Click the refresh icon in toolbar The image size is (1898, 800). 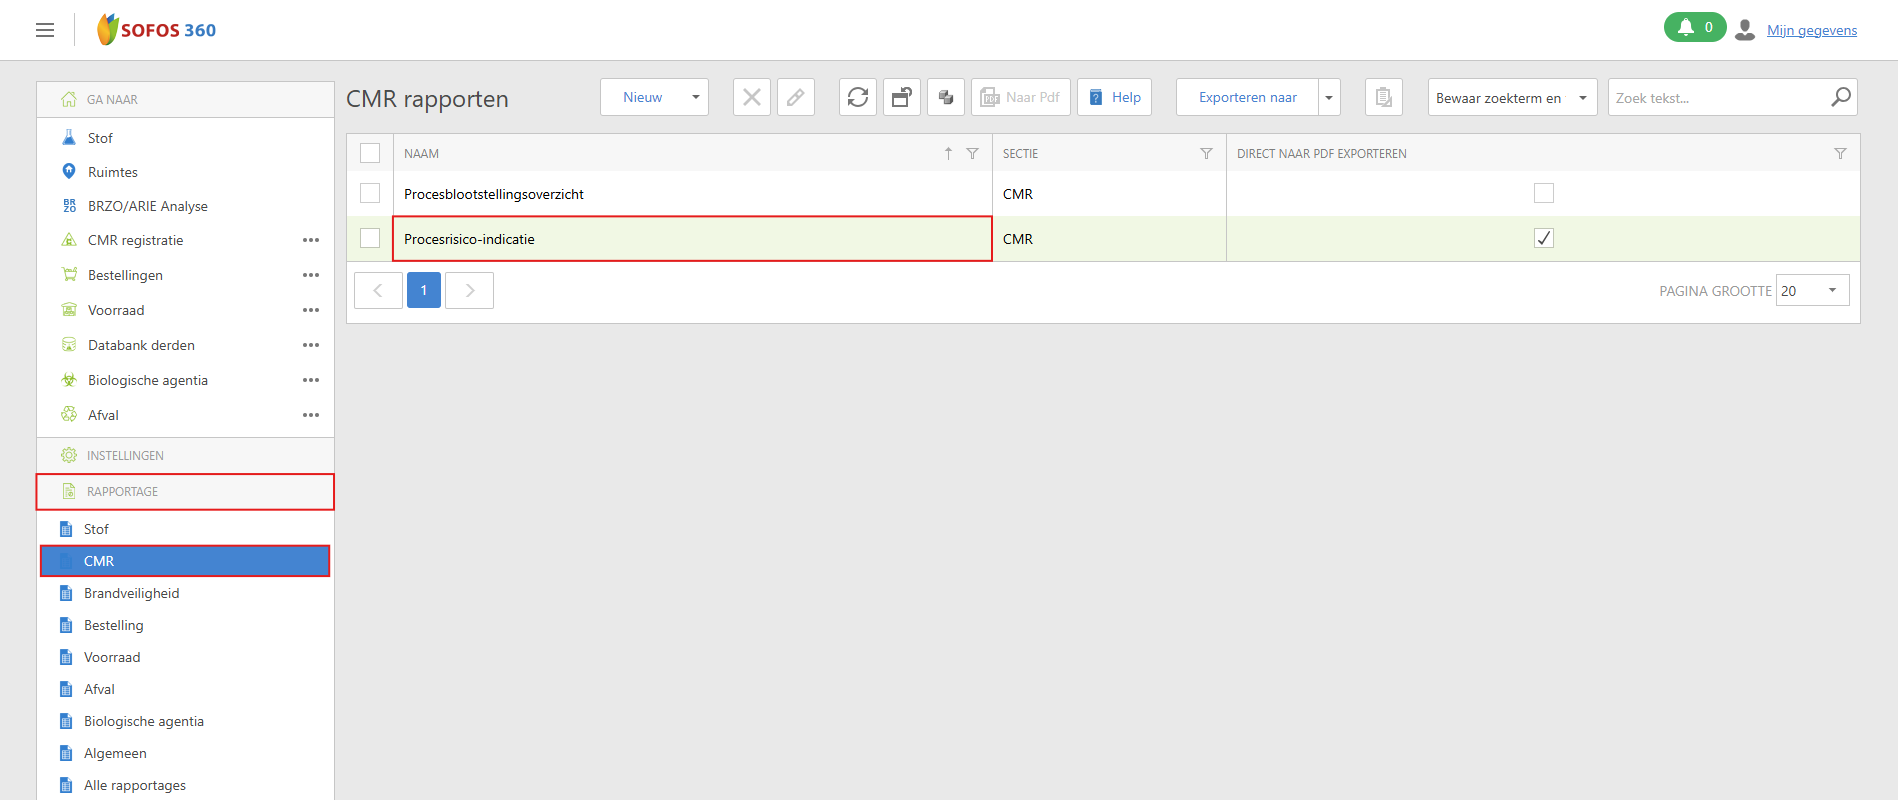tap(857, 97)
